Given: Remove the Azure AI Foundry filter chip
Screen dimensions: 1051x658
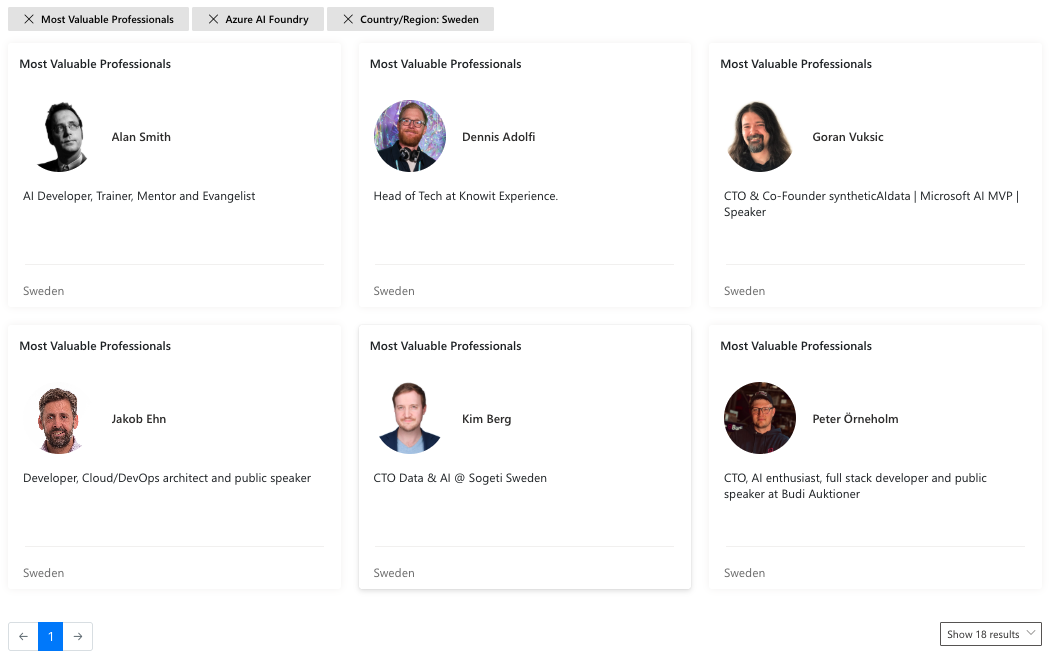Looking at the screenshot, I should tap(213, 19).
